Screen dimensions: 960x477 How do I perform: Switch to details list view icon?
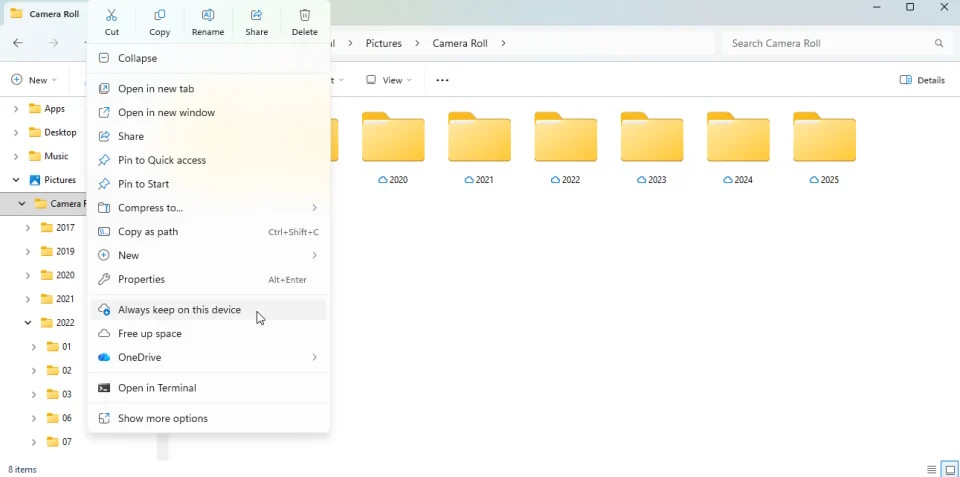(x=931, y=470)
